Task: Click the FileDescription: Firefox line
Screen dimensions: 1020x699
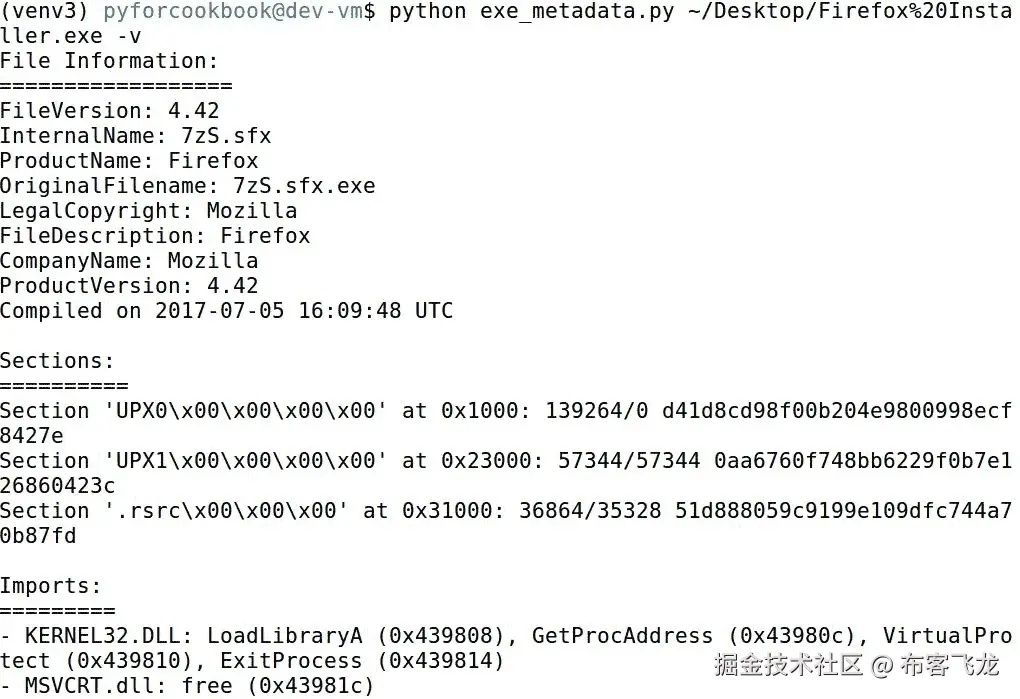Action: 155,236
